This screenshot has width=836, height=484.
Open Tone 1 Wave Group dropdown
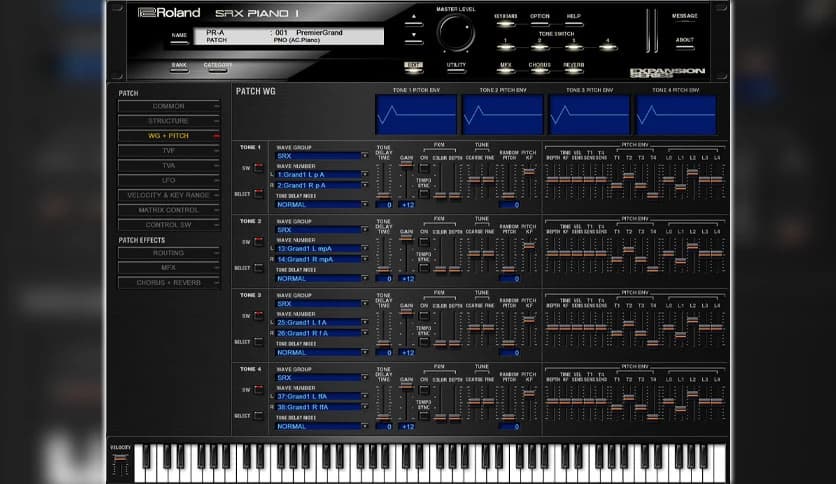coord(321,156)
